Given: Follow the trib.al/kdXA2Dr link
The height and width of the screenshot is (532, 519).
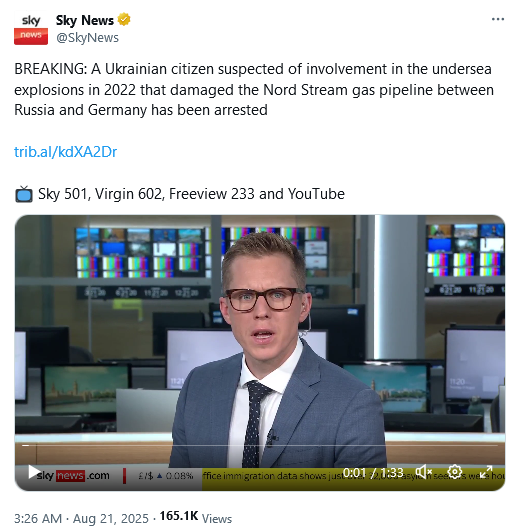Looking at the screenshot, I should tap(65, 152).
